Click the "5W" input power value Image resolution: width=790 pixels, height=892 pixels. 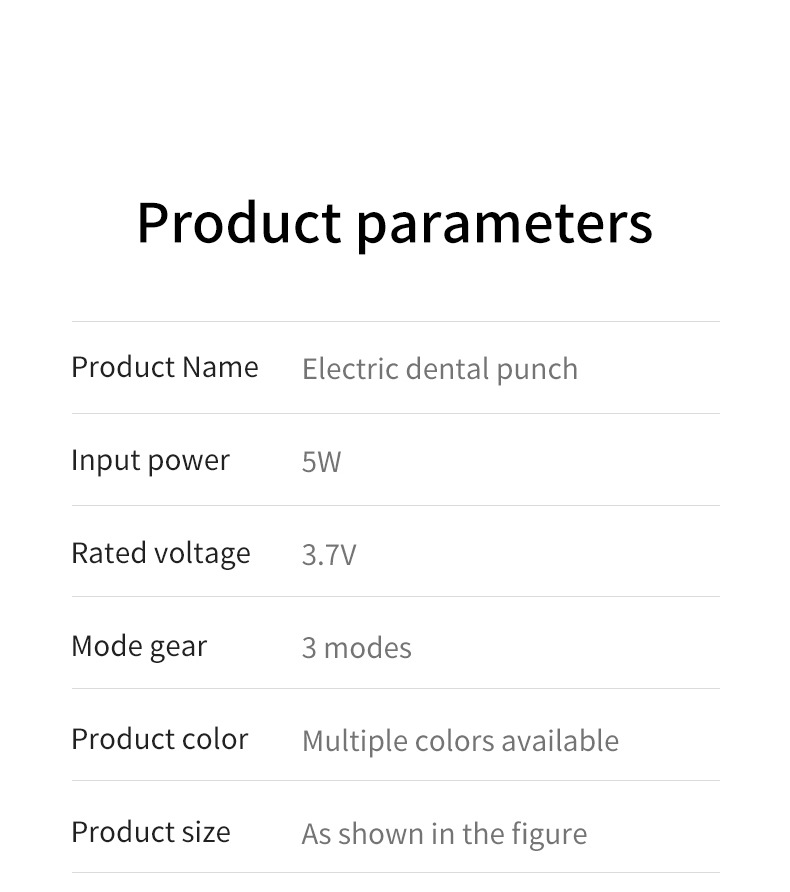pyautogui.click(x=321, y=462)
